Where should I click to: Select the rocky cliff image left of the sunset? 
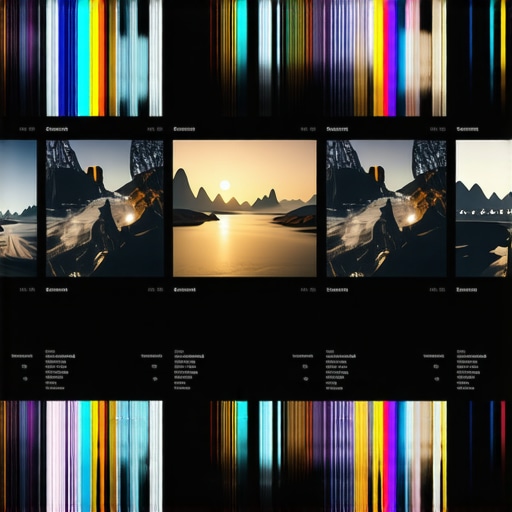(105, 208)
